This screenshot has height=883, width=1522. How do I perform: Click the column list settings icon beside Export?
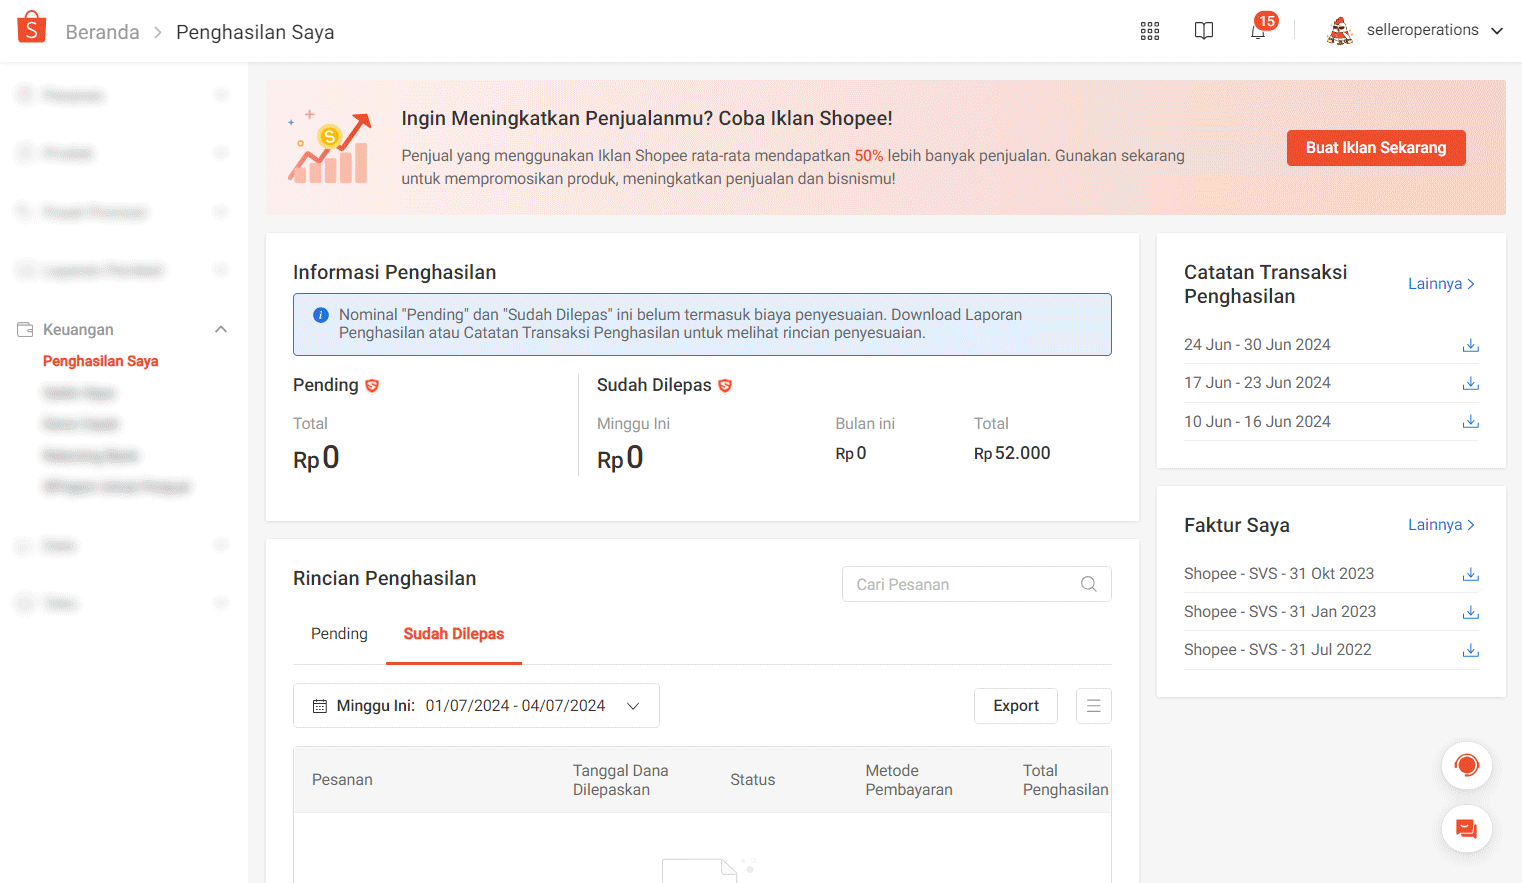pos(1093,706)
